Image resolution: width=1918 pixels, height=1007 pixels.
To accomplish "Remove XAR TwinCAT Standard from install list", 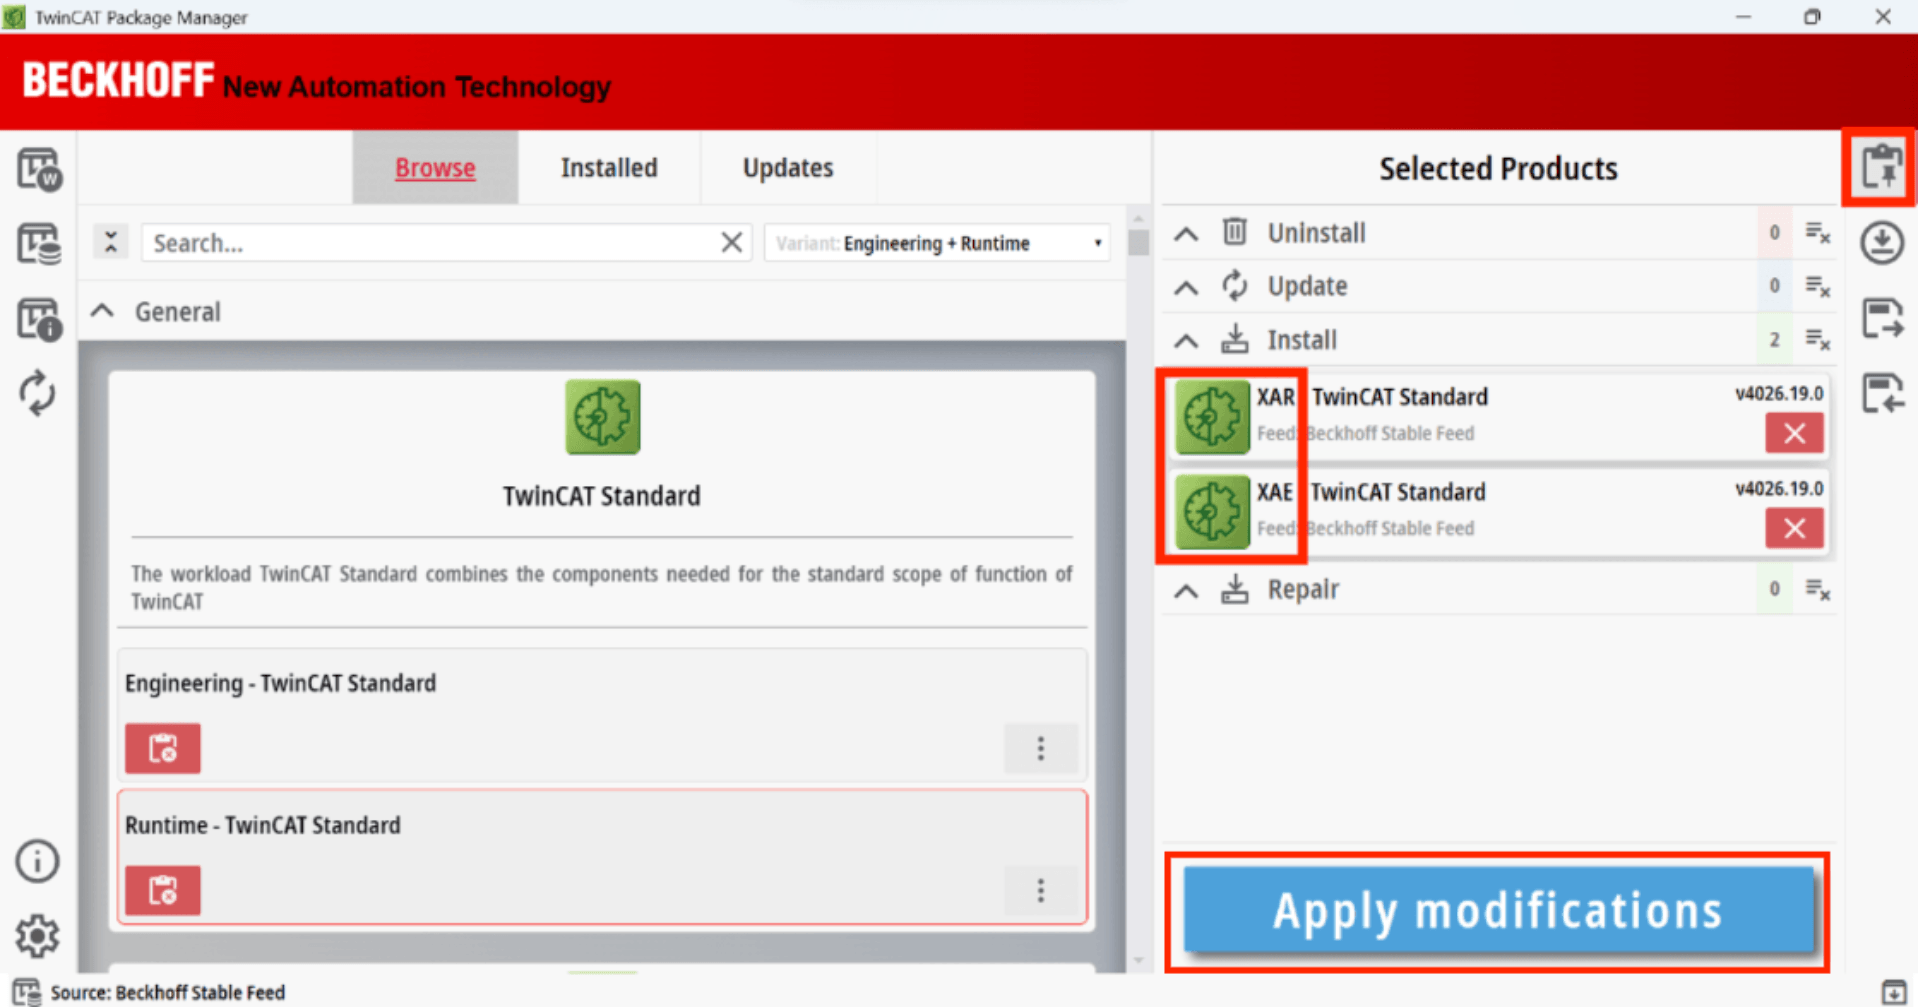I will click(x=1794, y=434).
